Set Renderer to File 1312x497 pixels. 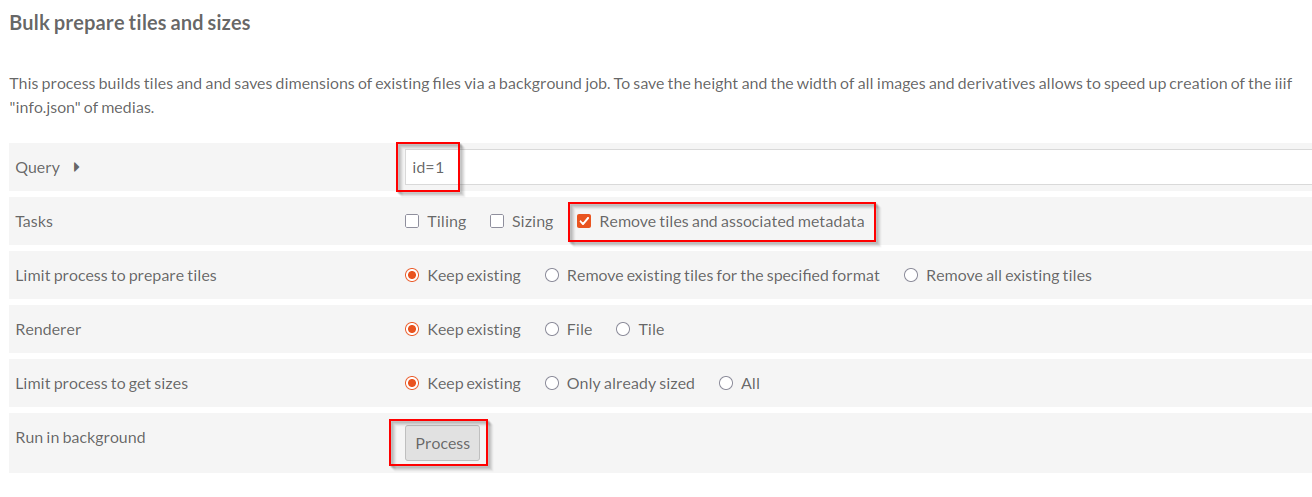coord(552,330)
